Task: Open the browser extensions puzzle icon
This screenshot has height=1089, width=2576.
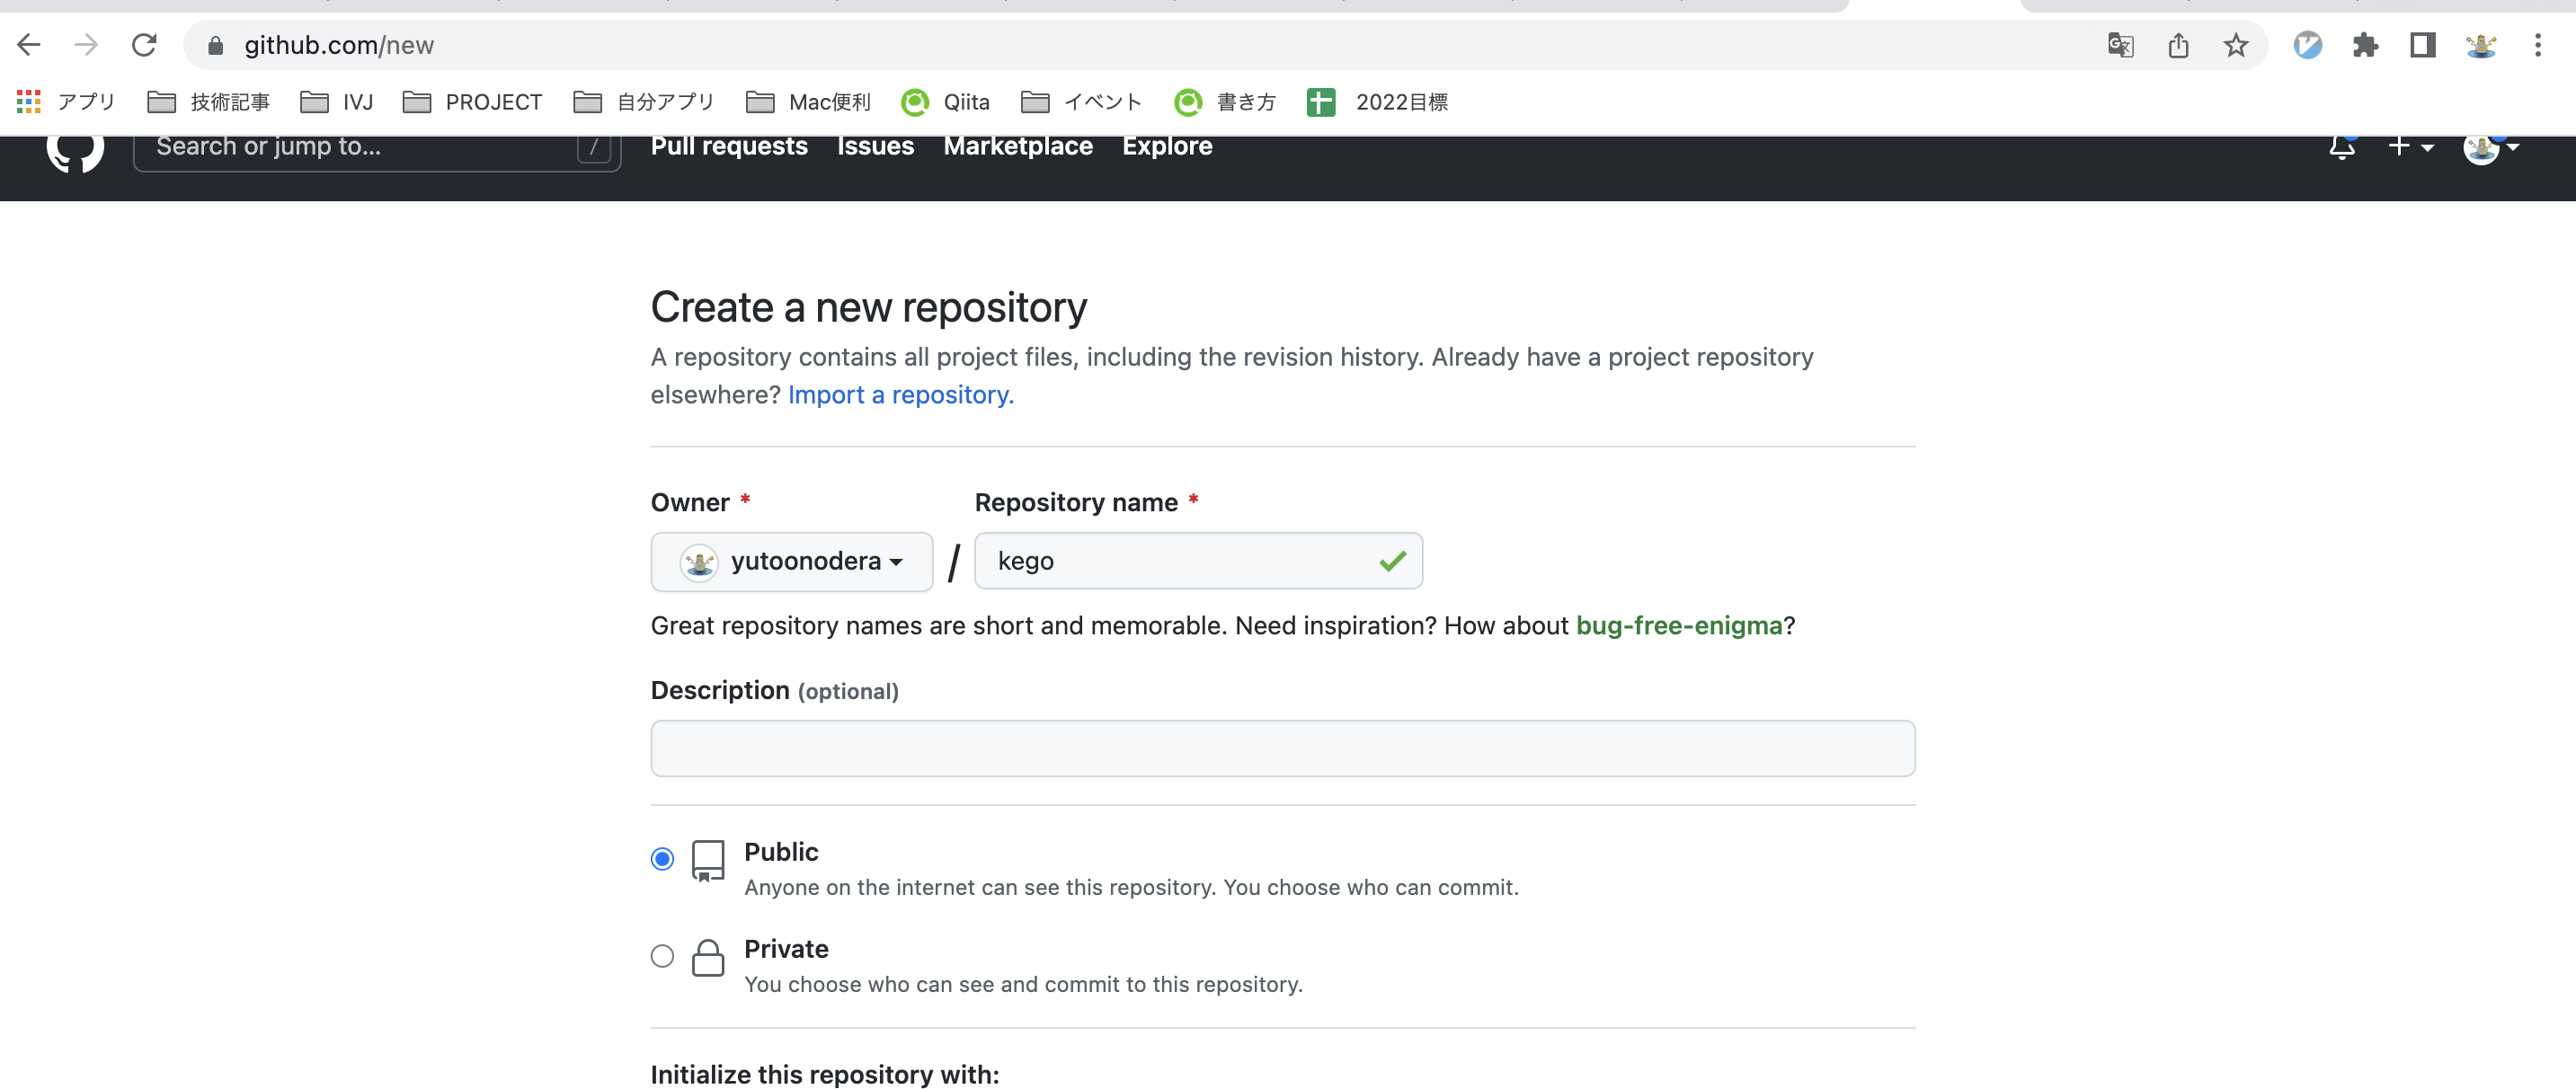Action: pos(2365,45)
